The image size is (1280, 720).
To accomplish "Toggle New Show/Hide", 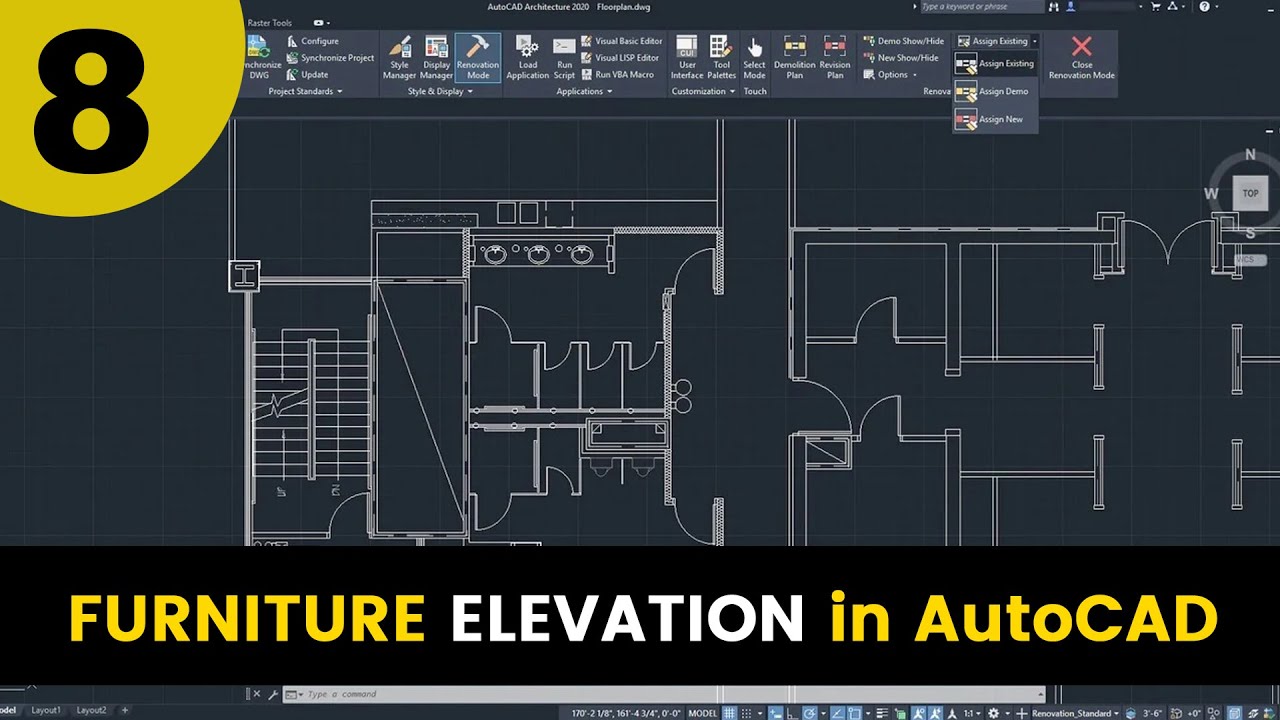I will (x=900, y=58).
